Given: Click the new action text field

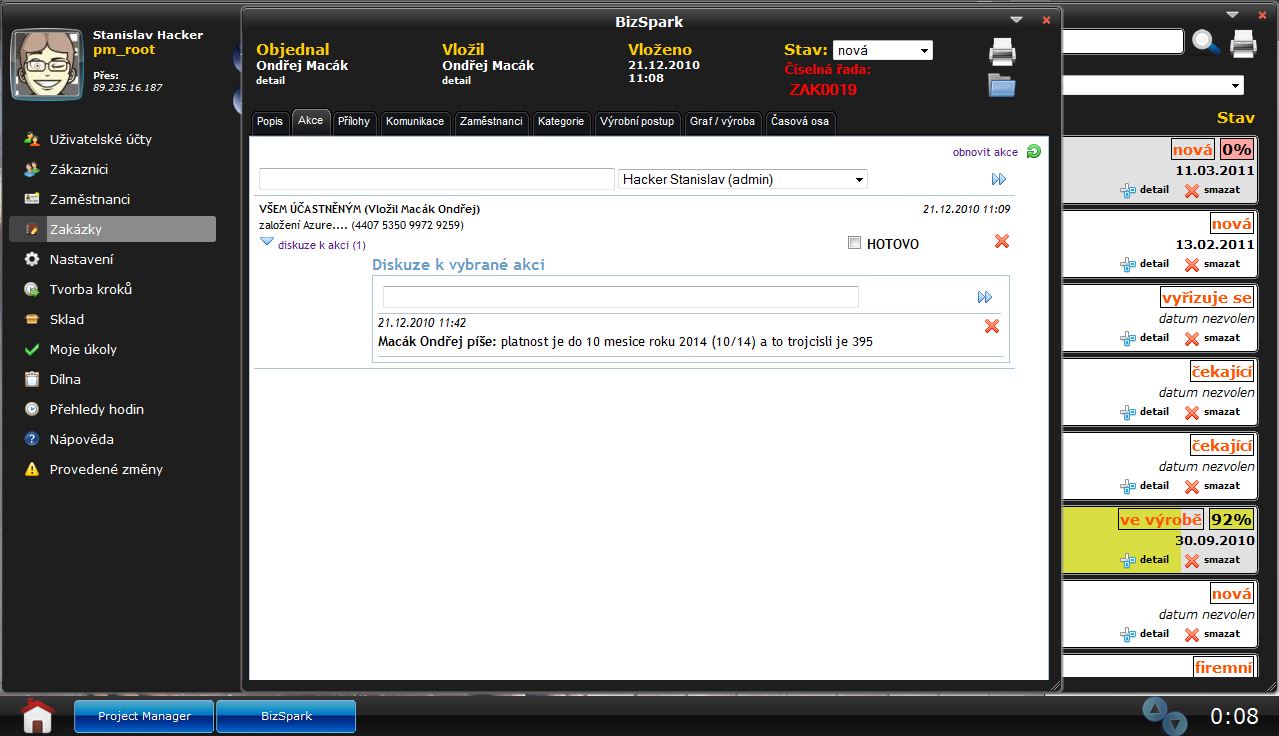Looking at the screenshot, I should tap(436, 179).
